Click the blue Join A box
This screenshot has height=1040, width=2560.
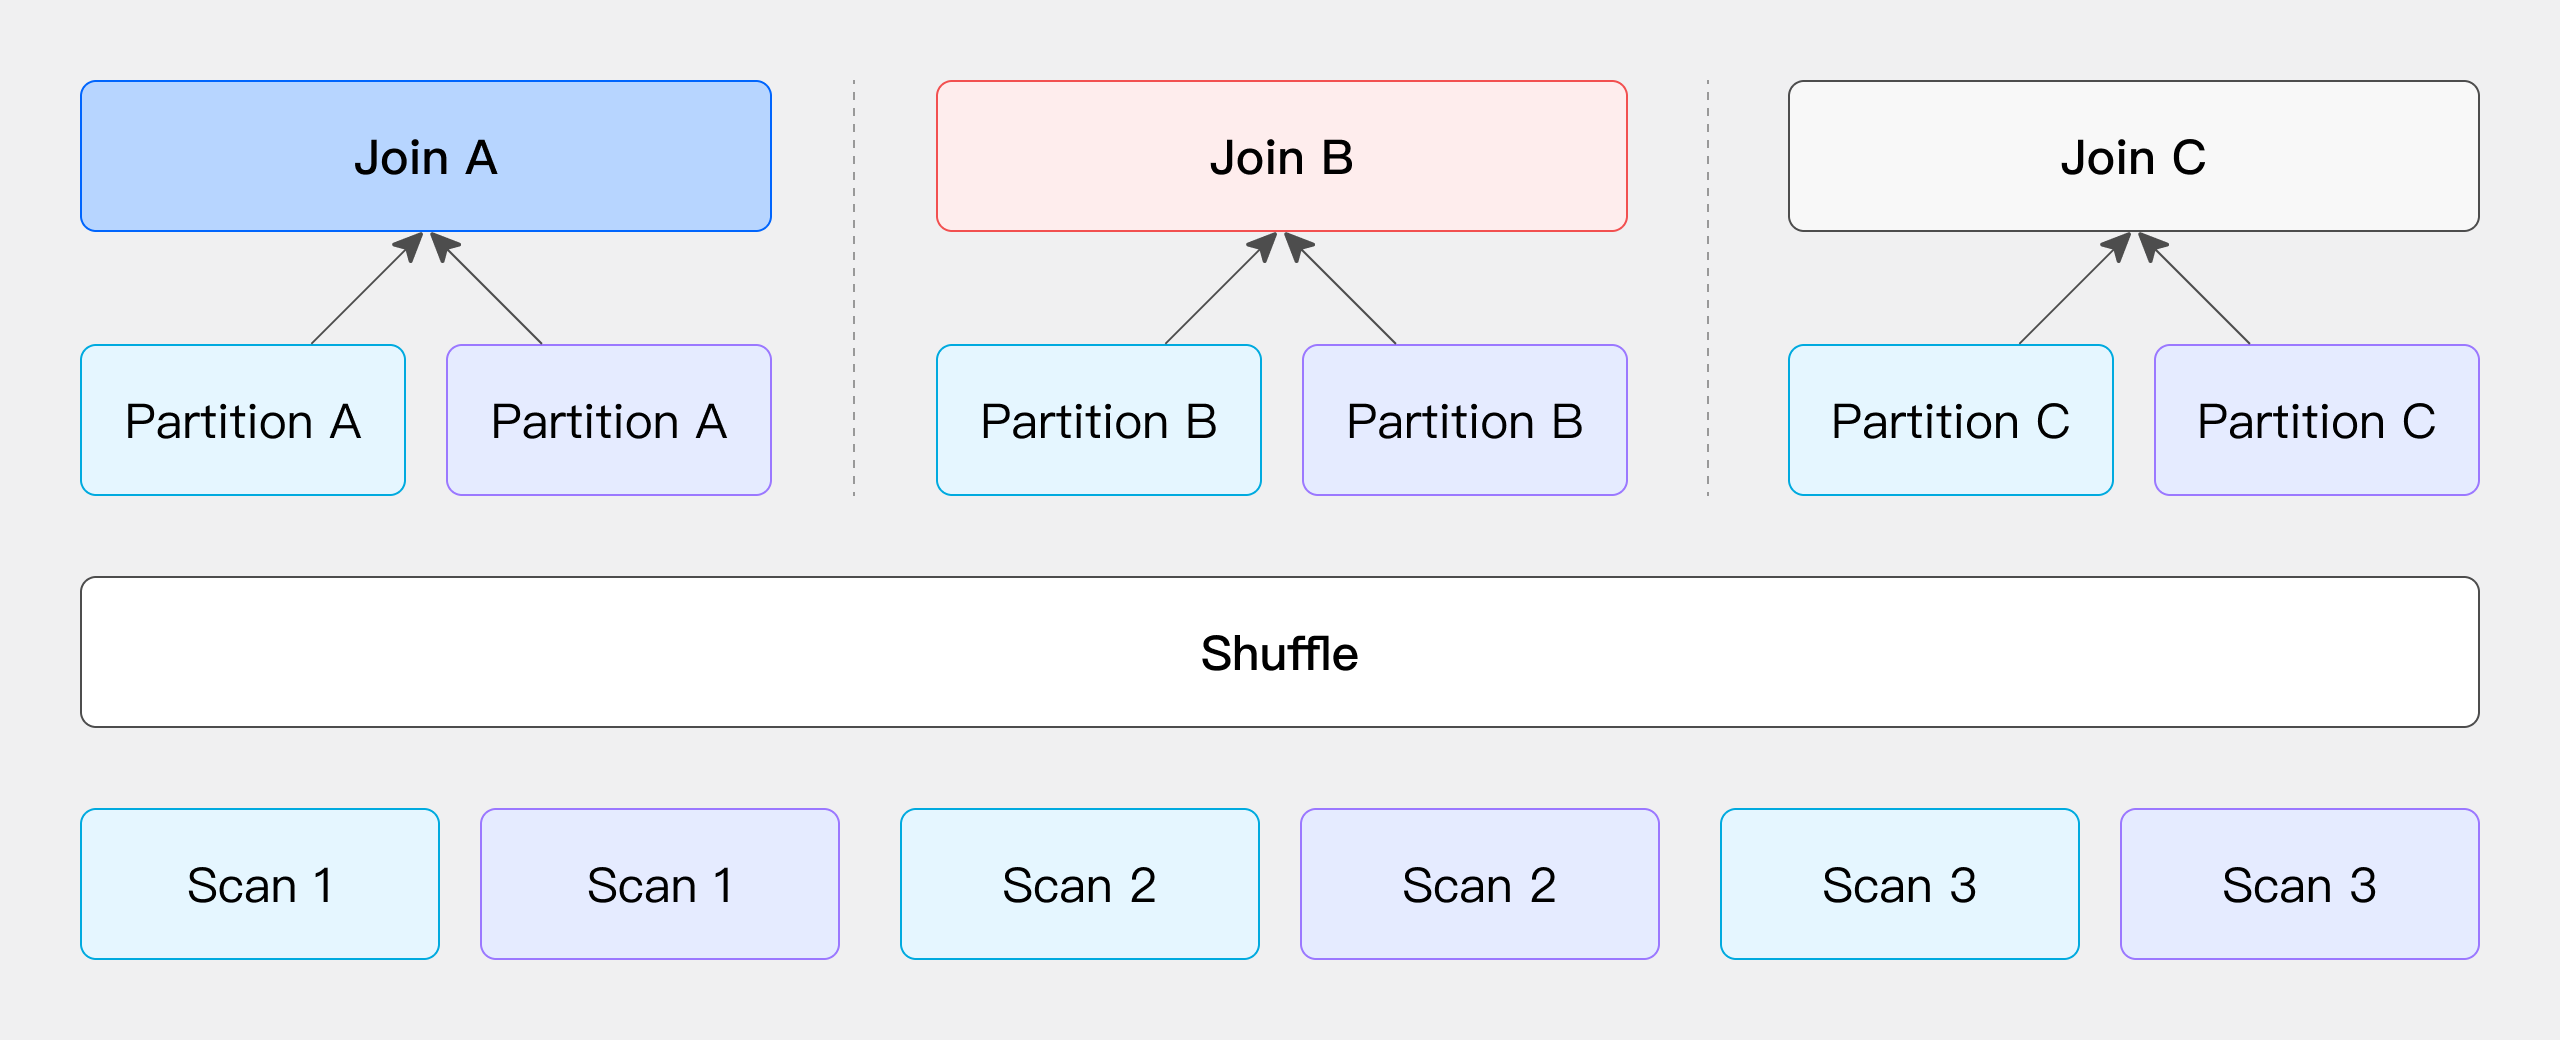(426, 156)
